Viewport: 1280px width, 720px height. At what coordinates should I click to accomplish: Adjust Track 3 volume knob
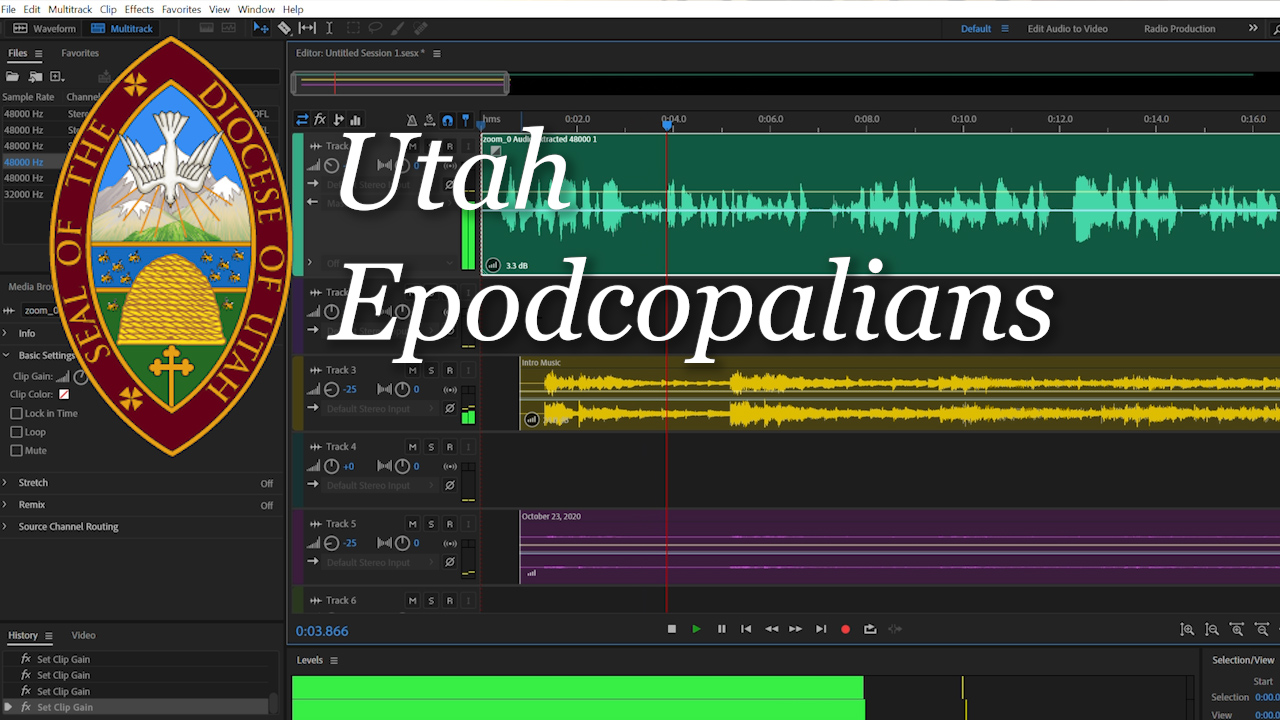(x=331, y=389)
